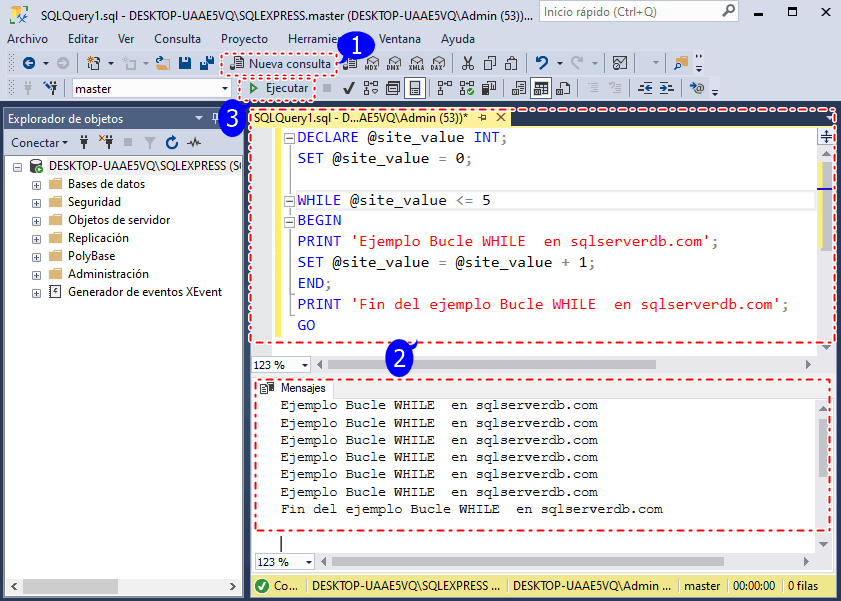Click the Object Explorer activity monitor pulse icon
The image size is (841, 601).
click(x=194, y=143)
